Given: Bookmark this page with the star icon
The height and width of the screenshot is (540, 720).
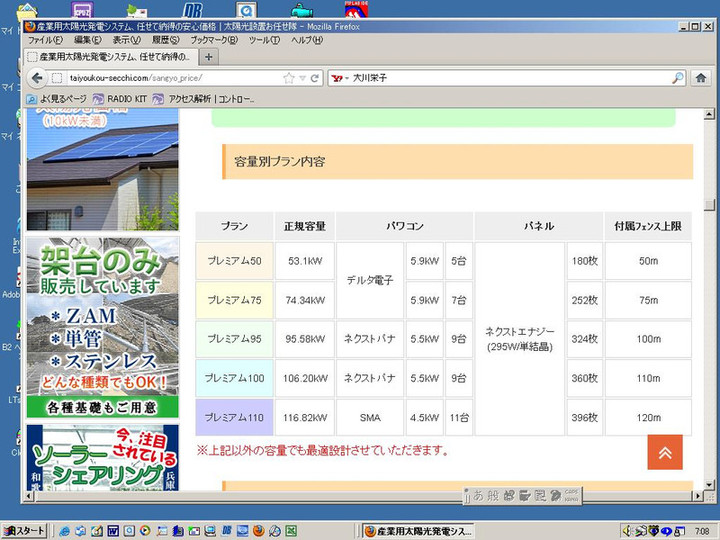Looking at the screenshot, I should click(x=289, y=78).
